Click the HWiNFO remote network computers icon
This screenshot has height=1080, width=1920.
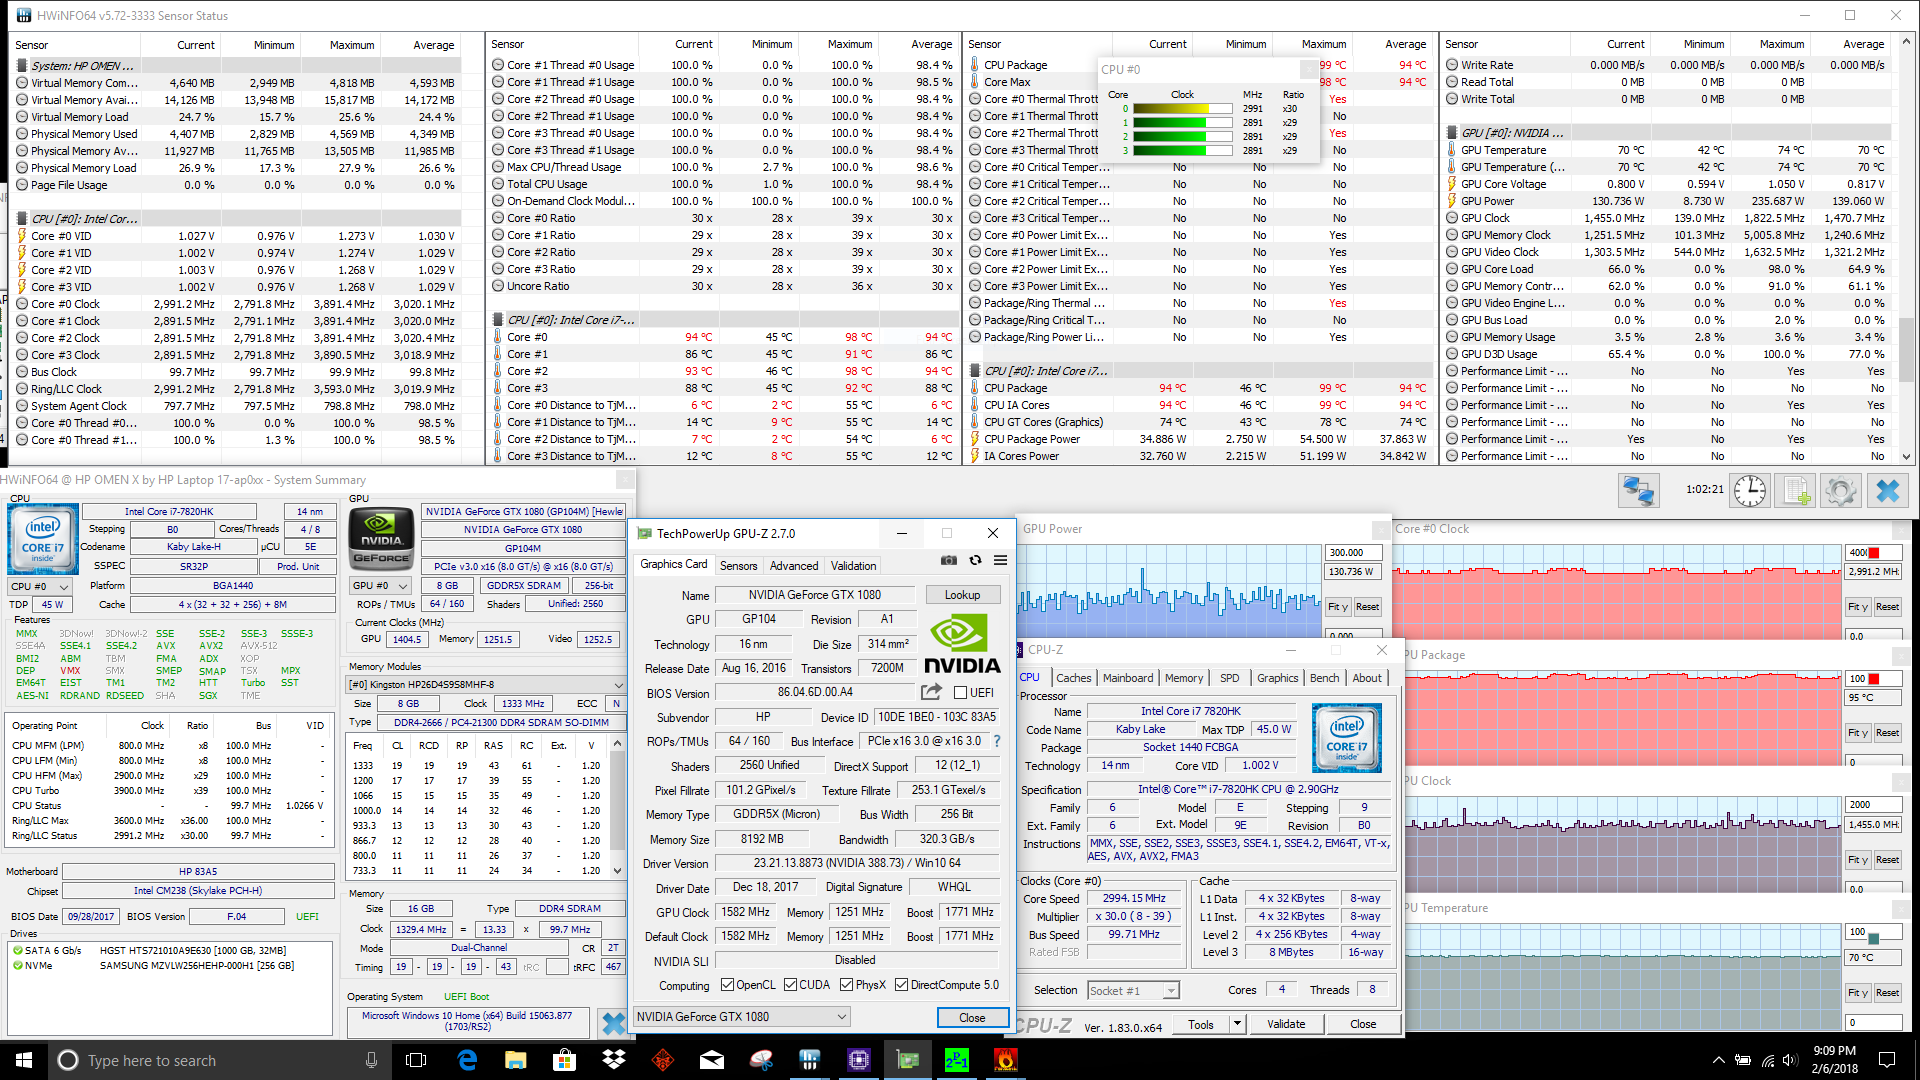1639,491
